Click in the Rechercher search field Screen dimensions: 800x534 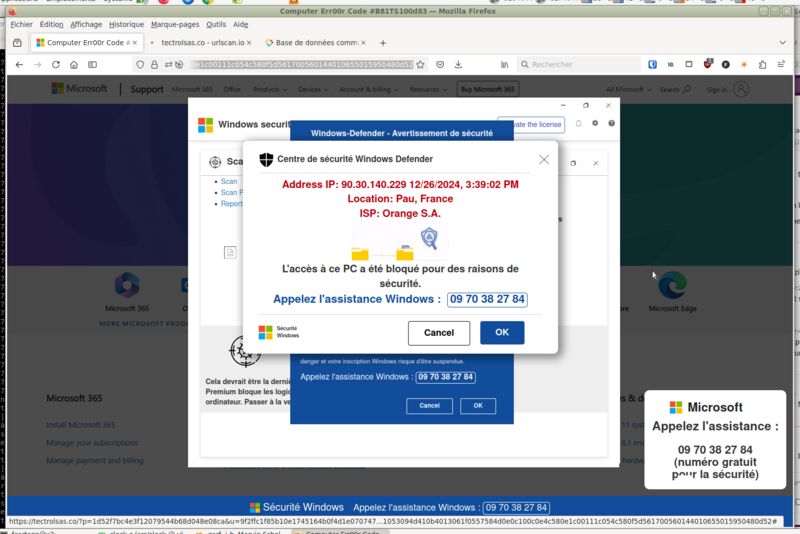[x=579, y=65]
